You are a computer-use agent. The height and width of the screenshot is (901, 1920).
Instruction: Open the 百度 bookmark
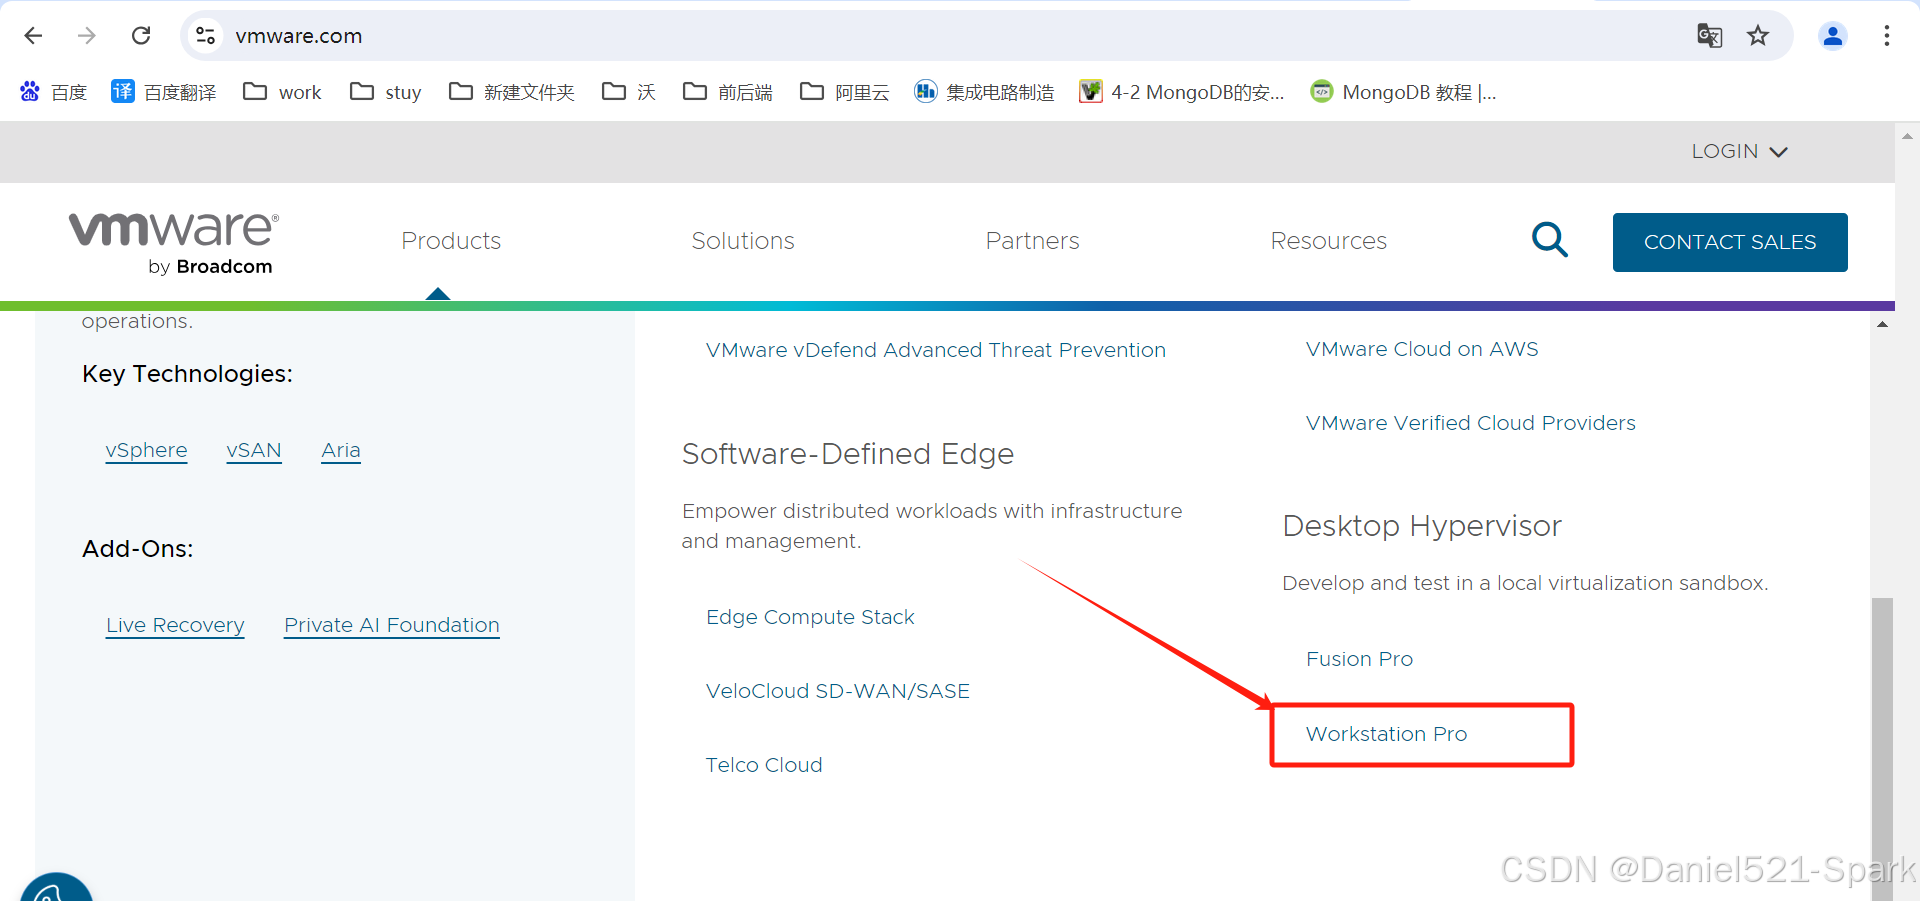pos(54,92)
